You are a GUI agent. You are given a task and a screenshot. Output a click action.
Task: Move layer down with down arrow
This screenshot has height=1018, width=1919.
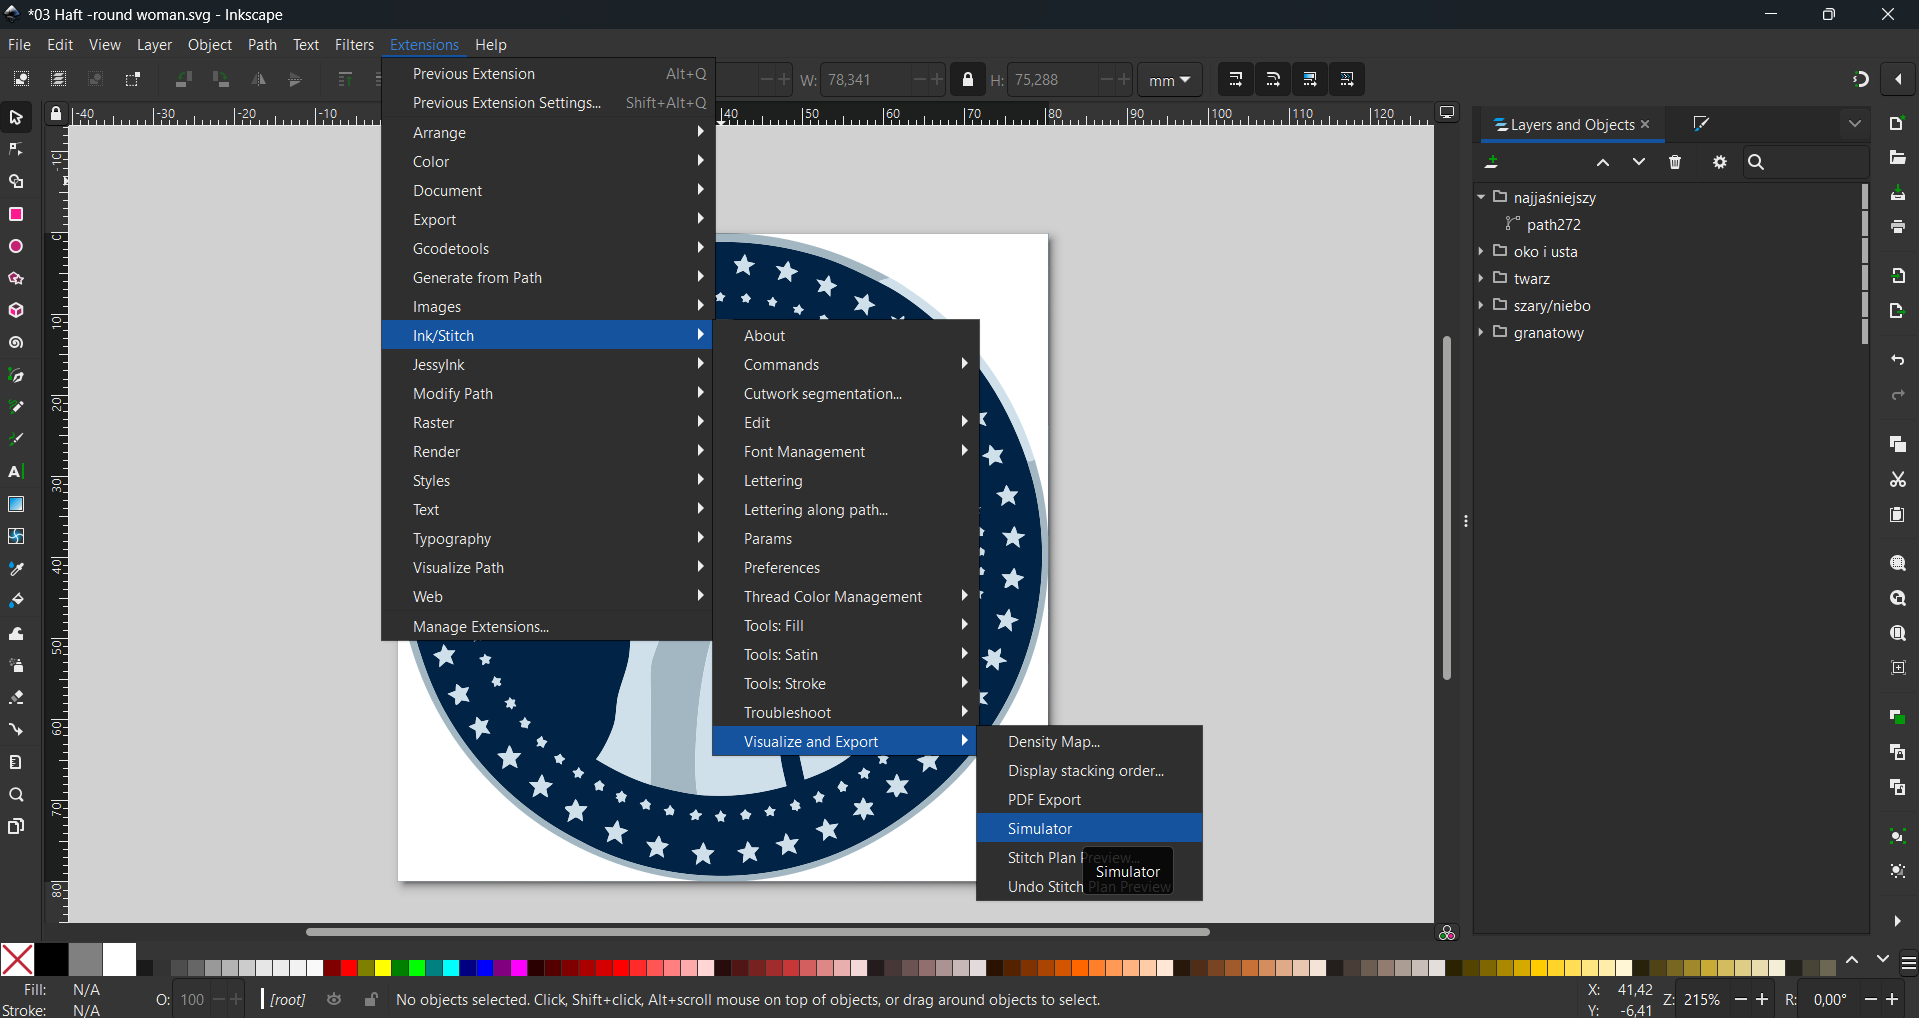1638,162
